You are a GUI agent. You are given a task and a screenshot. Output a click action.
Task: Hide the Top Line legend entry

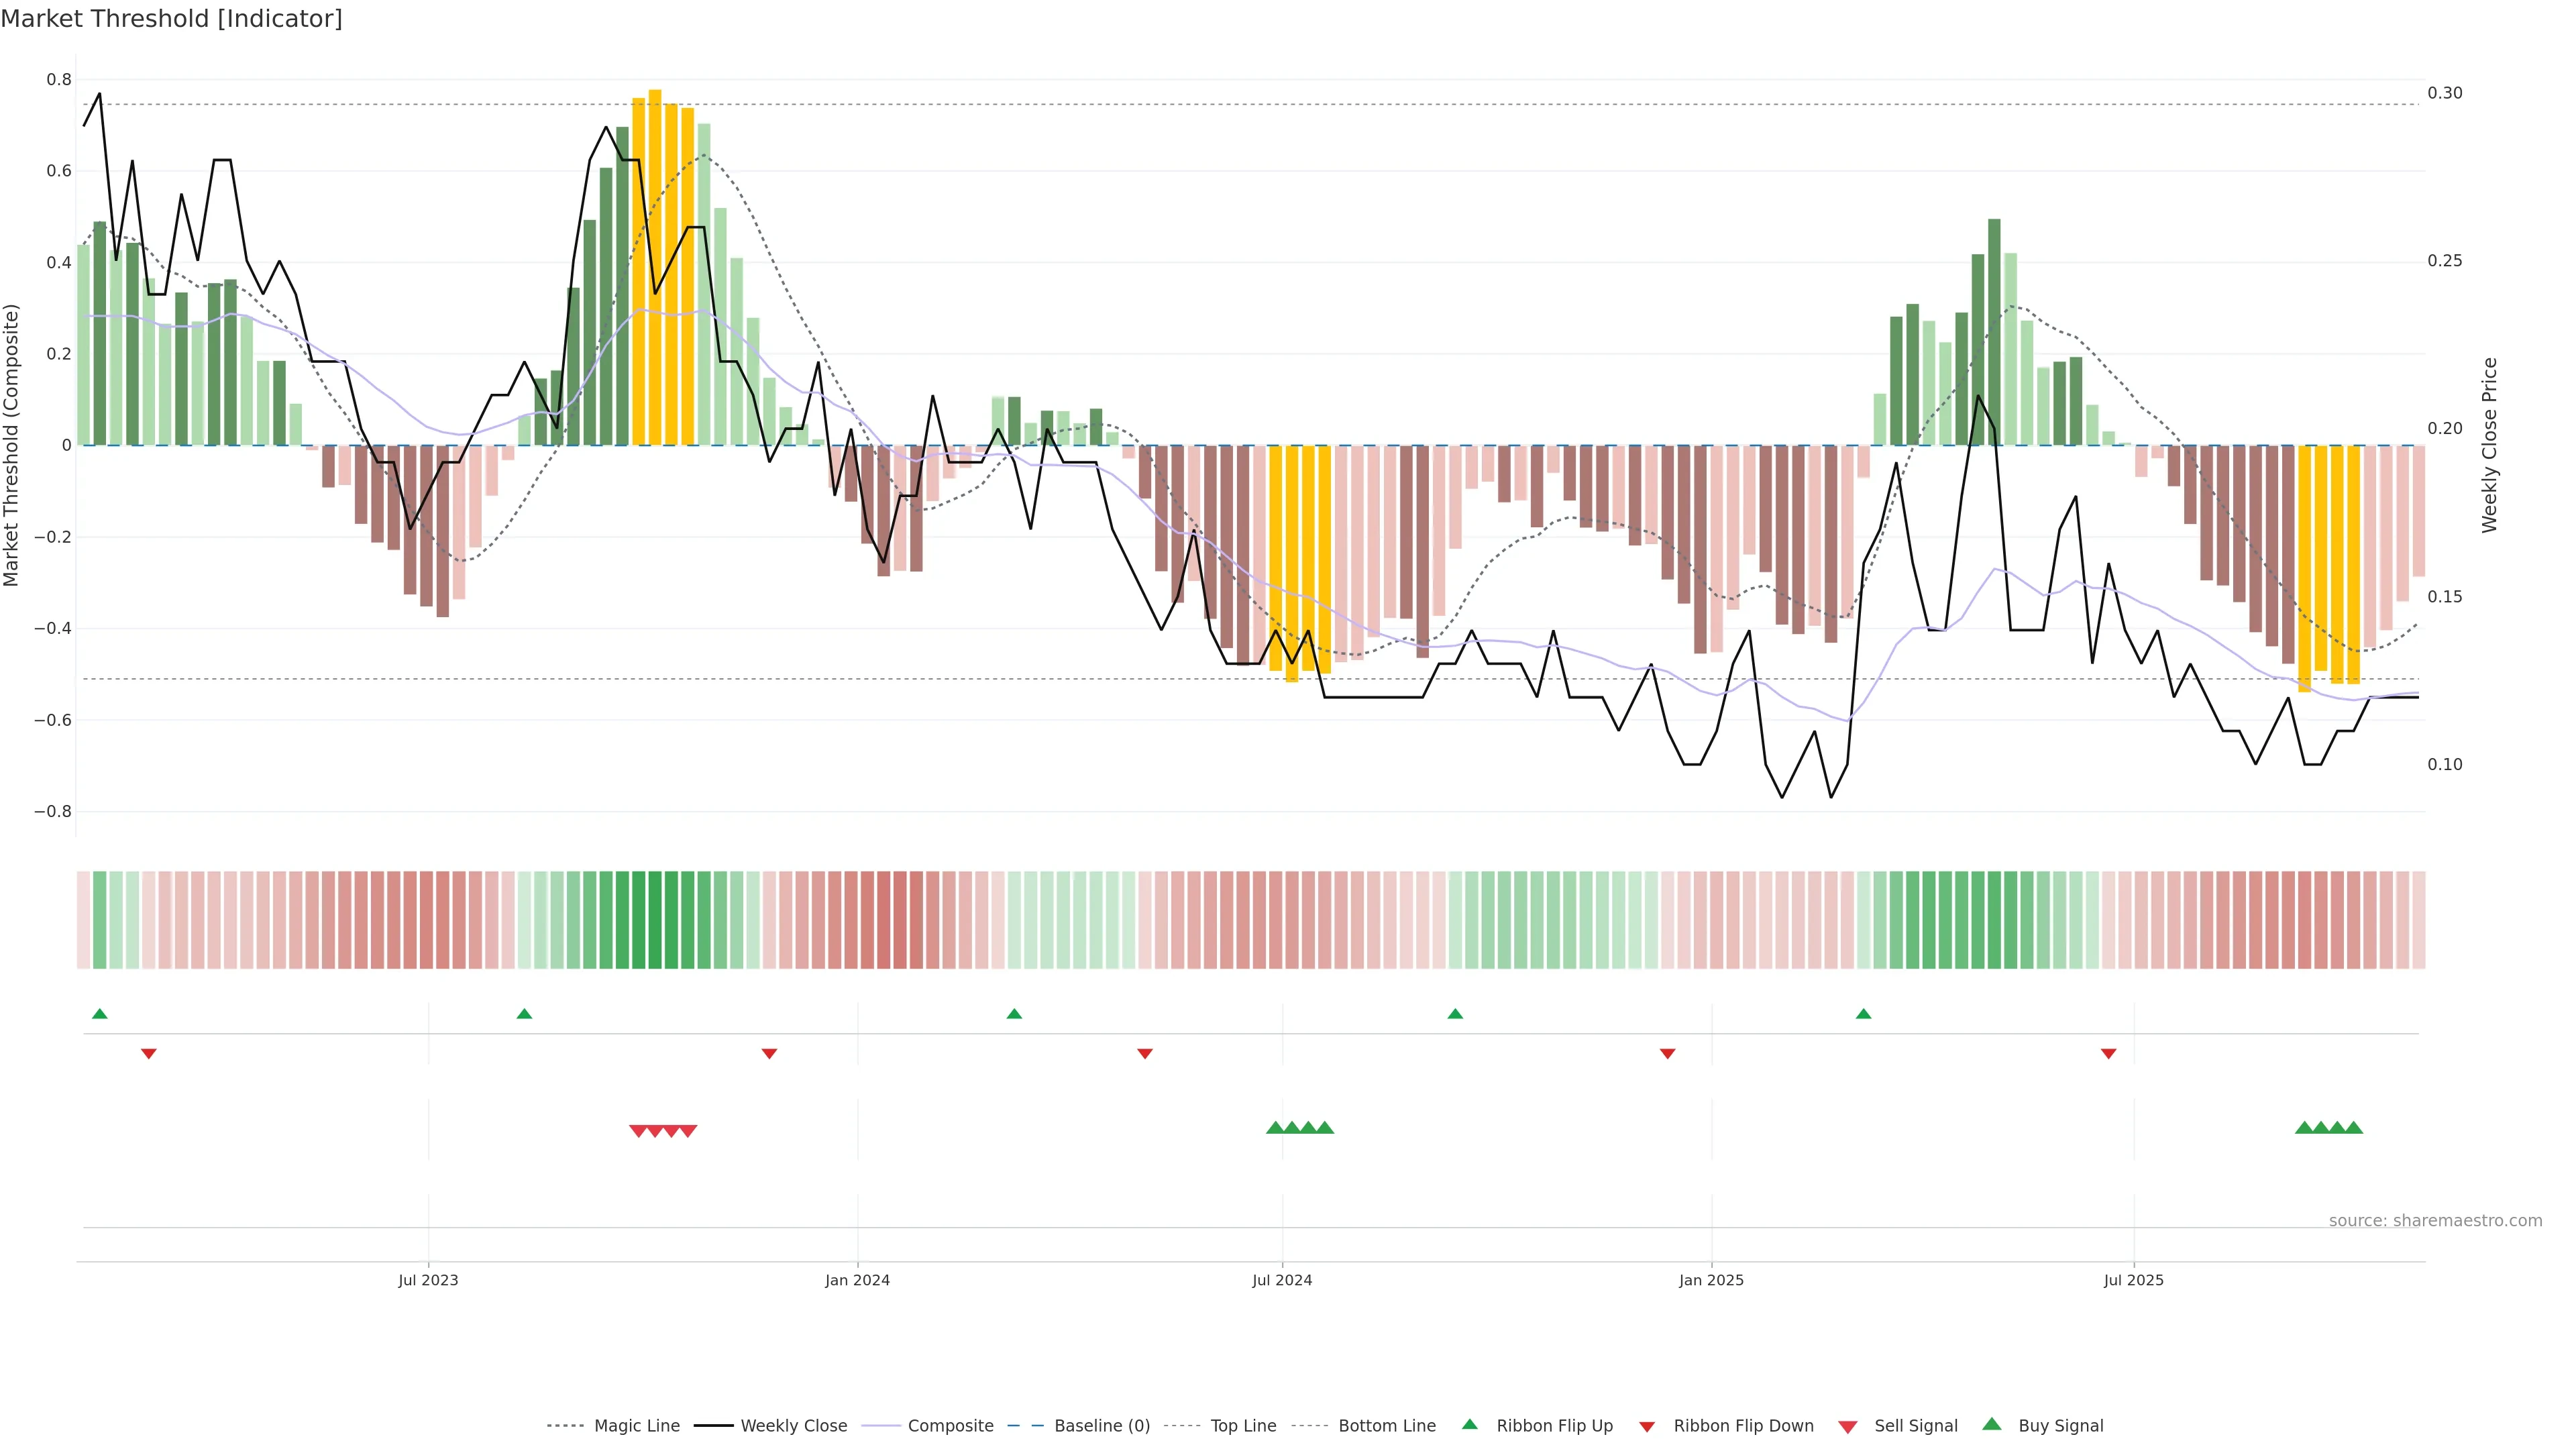click(x=1243, y=1426)
